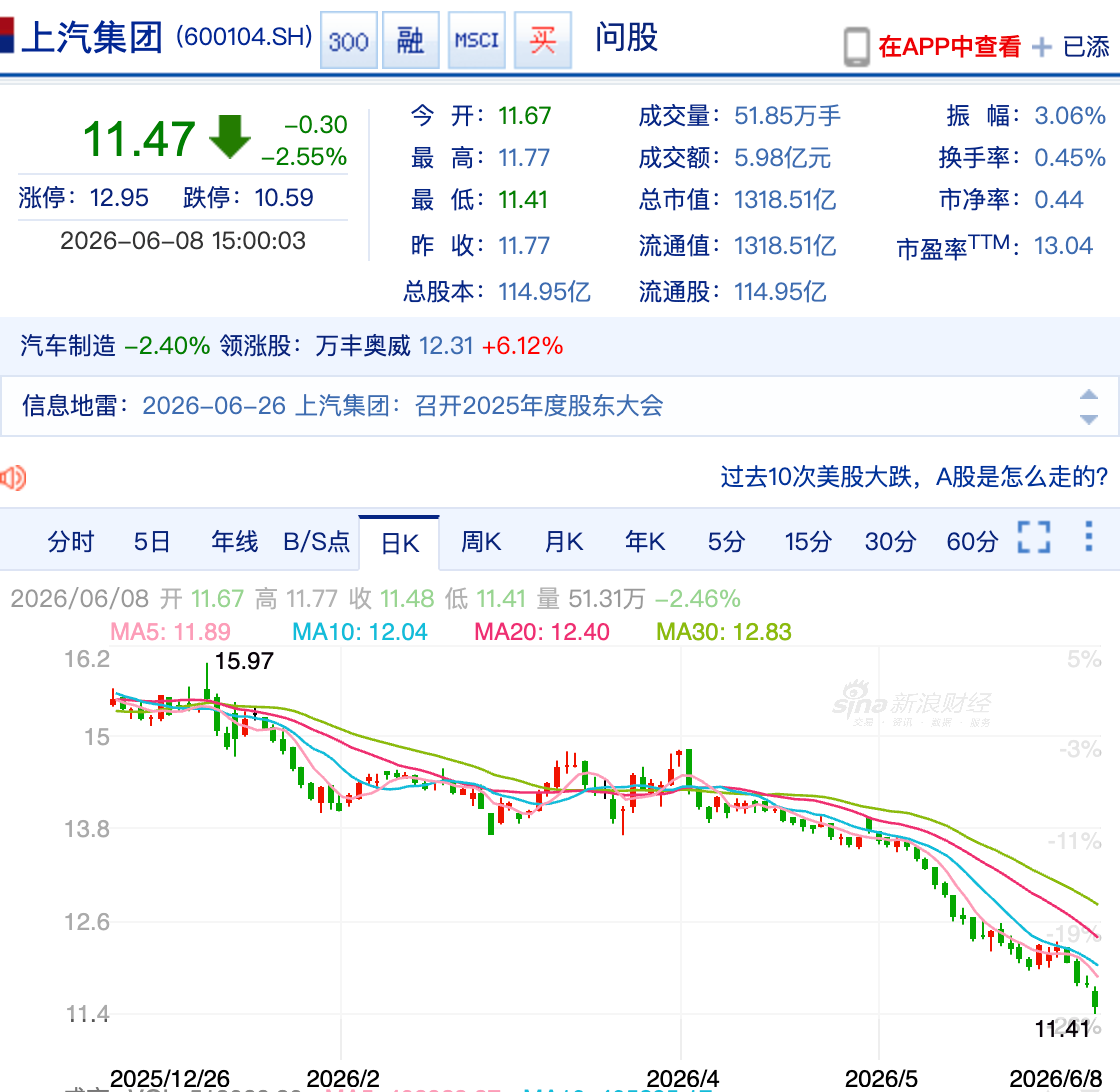This screenshot has height=1092, width=1120.
Task: Show the next 信息地雷 item with the down arrow
Action: pos(1089,420)
